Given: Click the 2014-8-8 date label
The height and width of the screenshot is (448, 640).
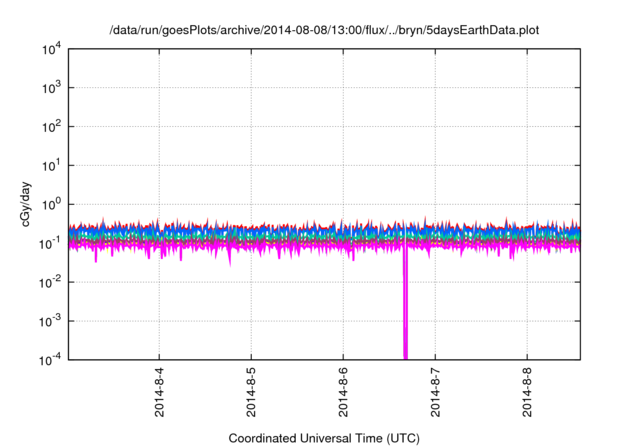Looking at the screenshot, I should (527, 392).
